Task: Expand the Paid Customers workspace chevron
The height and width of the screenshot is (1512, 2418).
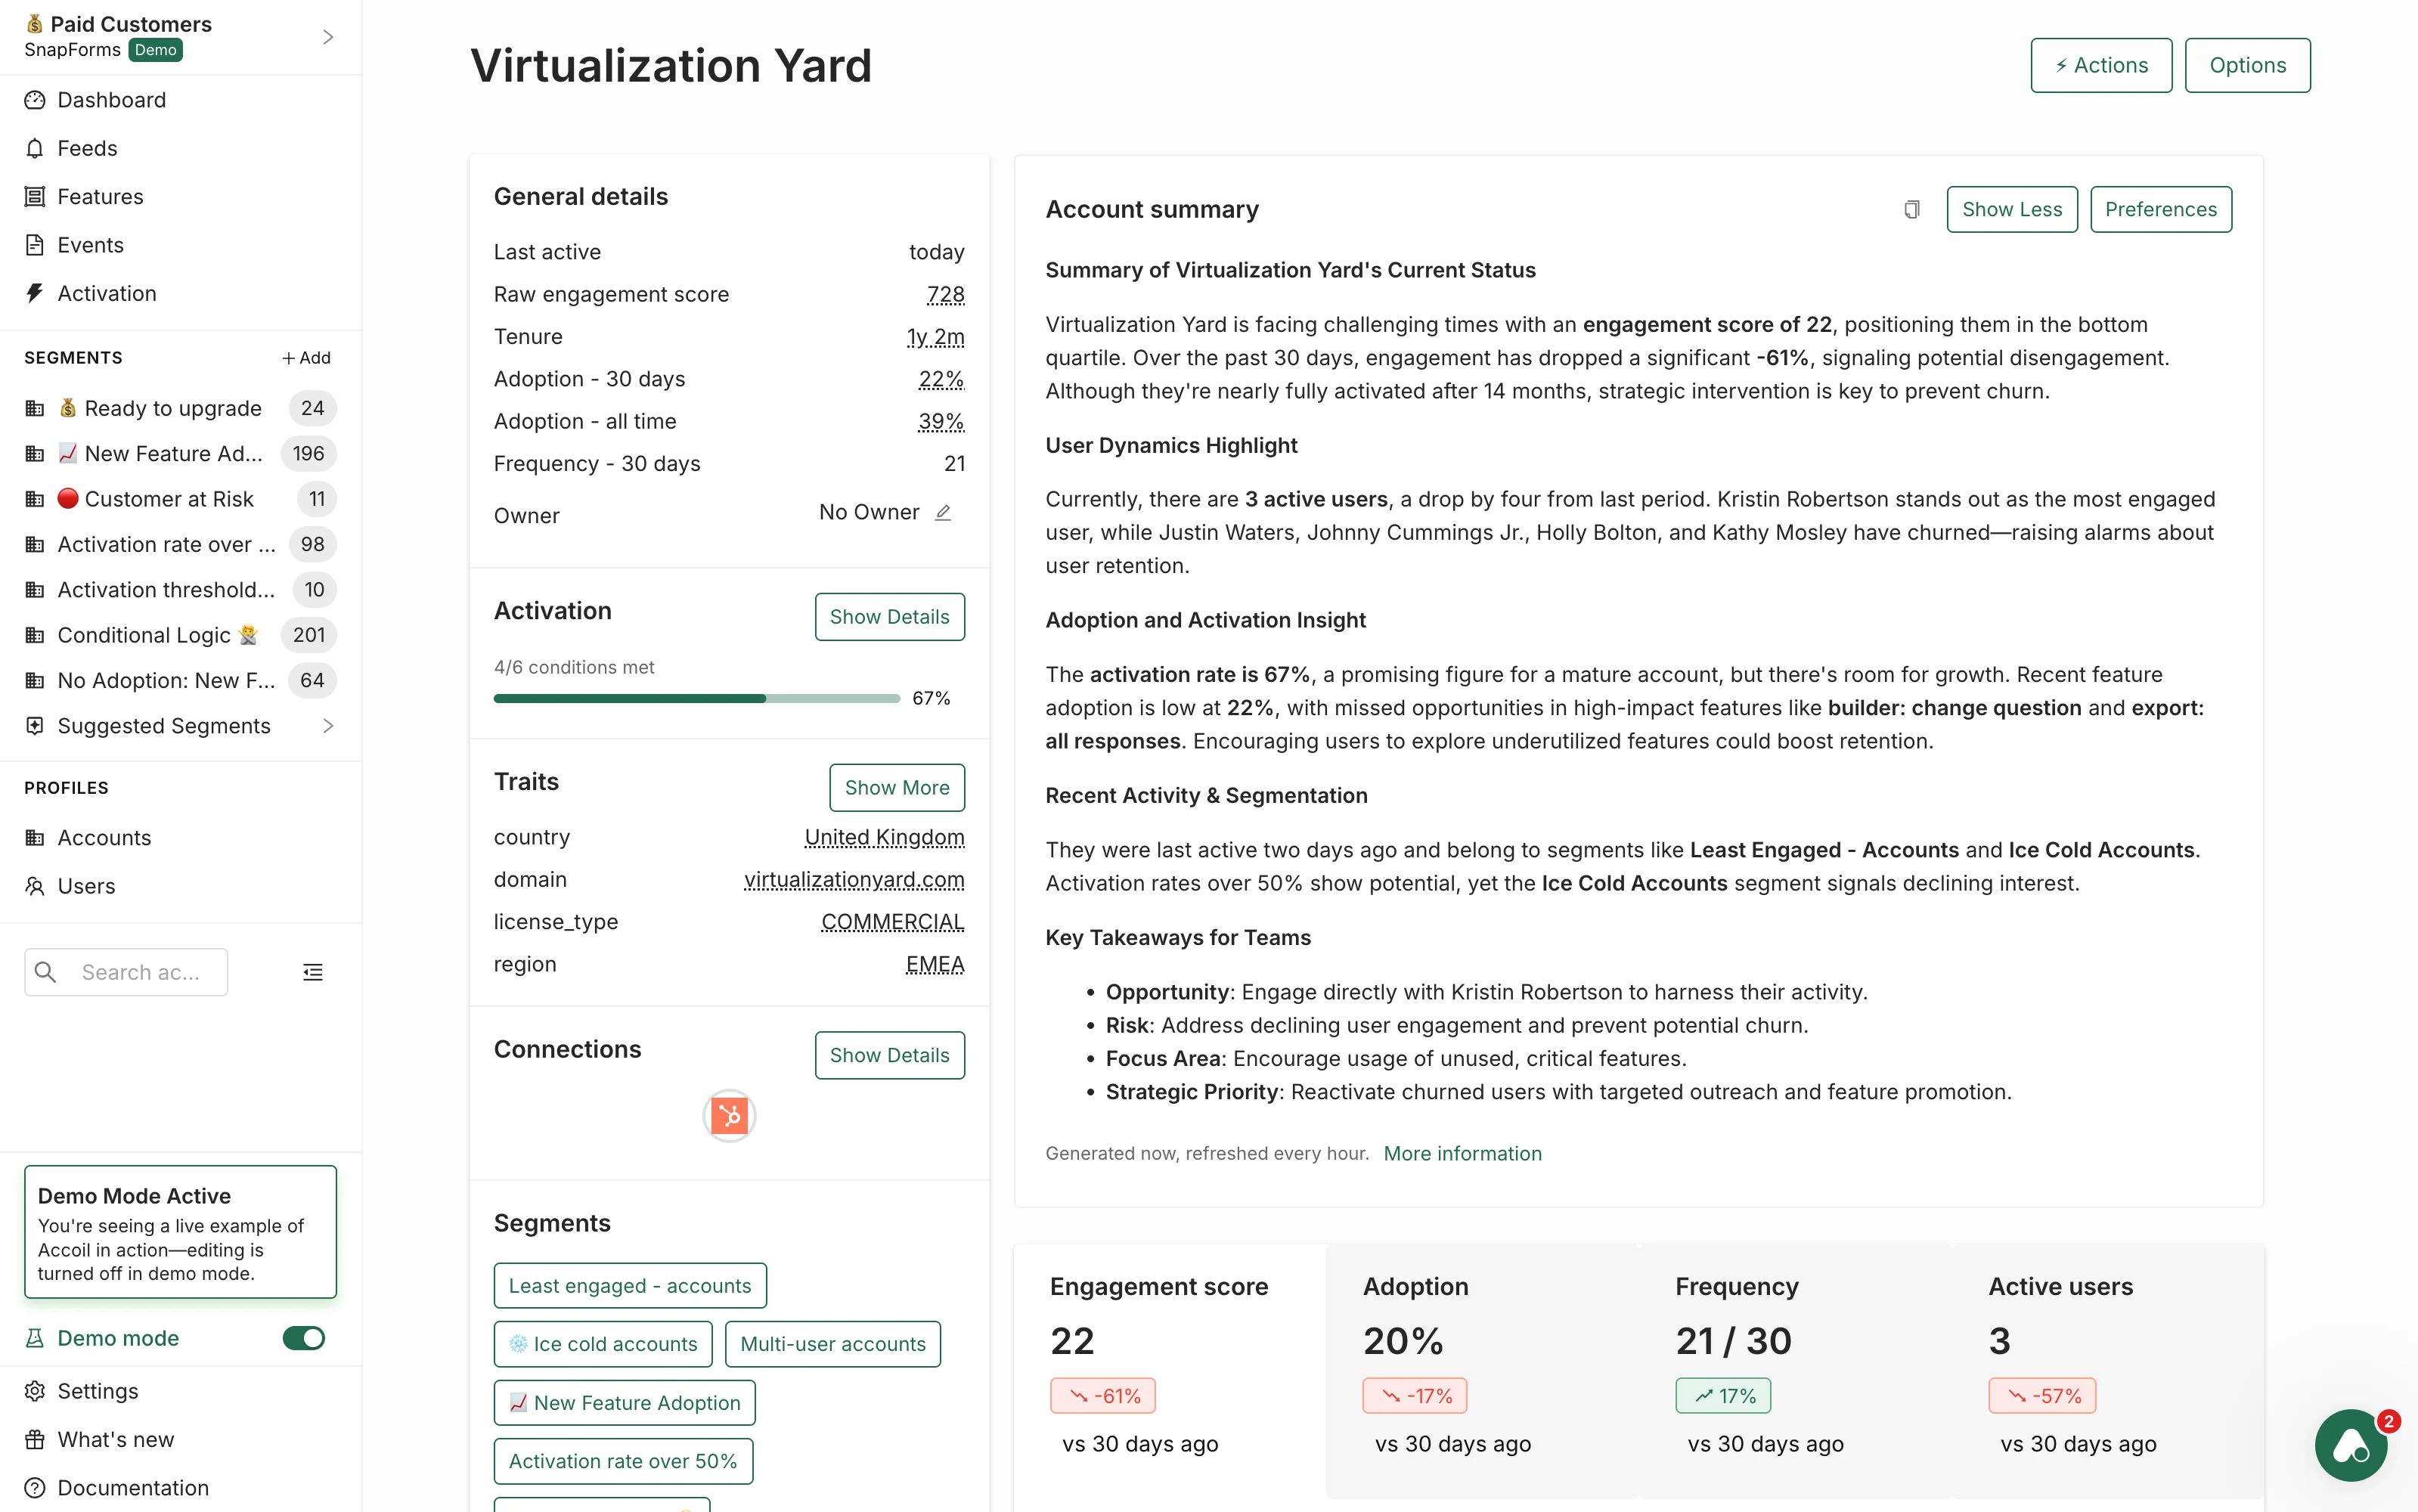Action: (328, 36)
